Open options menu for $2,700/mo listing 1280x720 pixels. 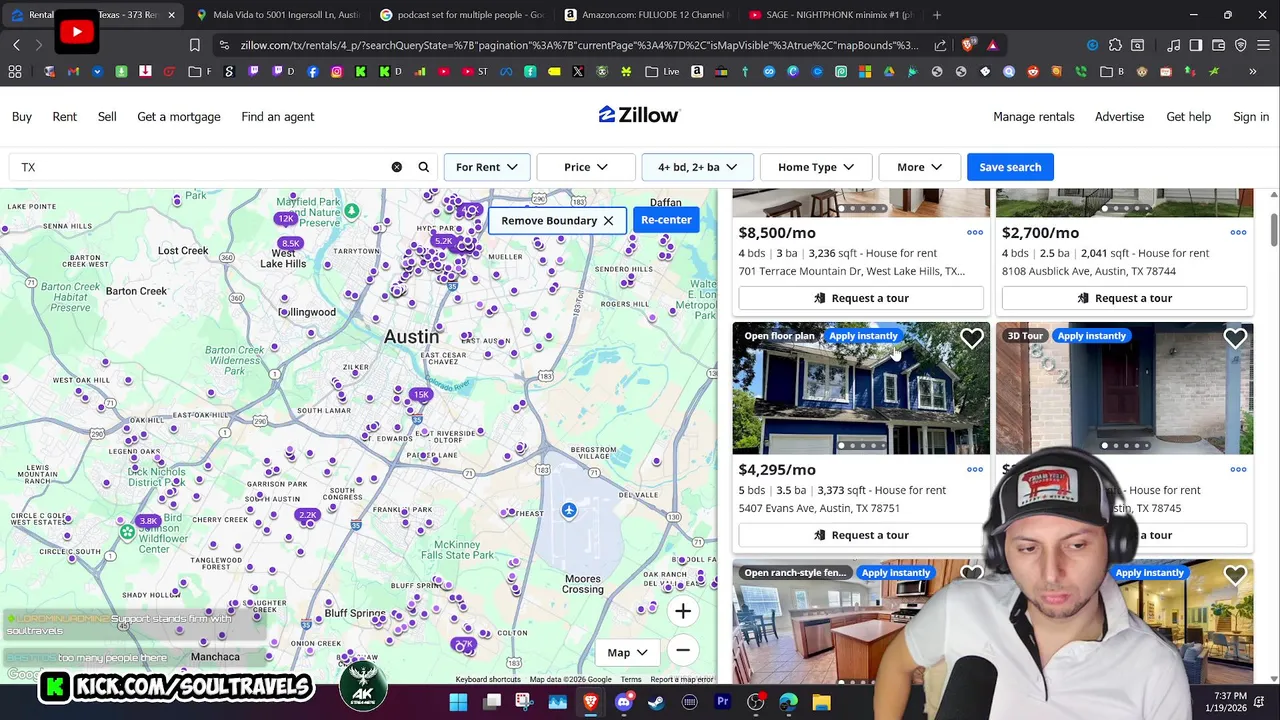[1238, 233]
